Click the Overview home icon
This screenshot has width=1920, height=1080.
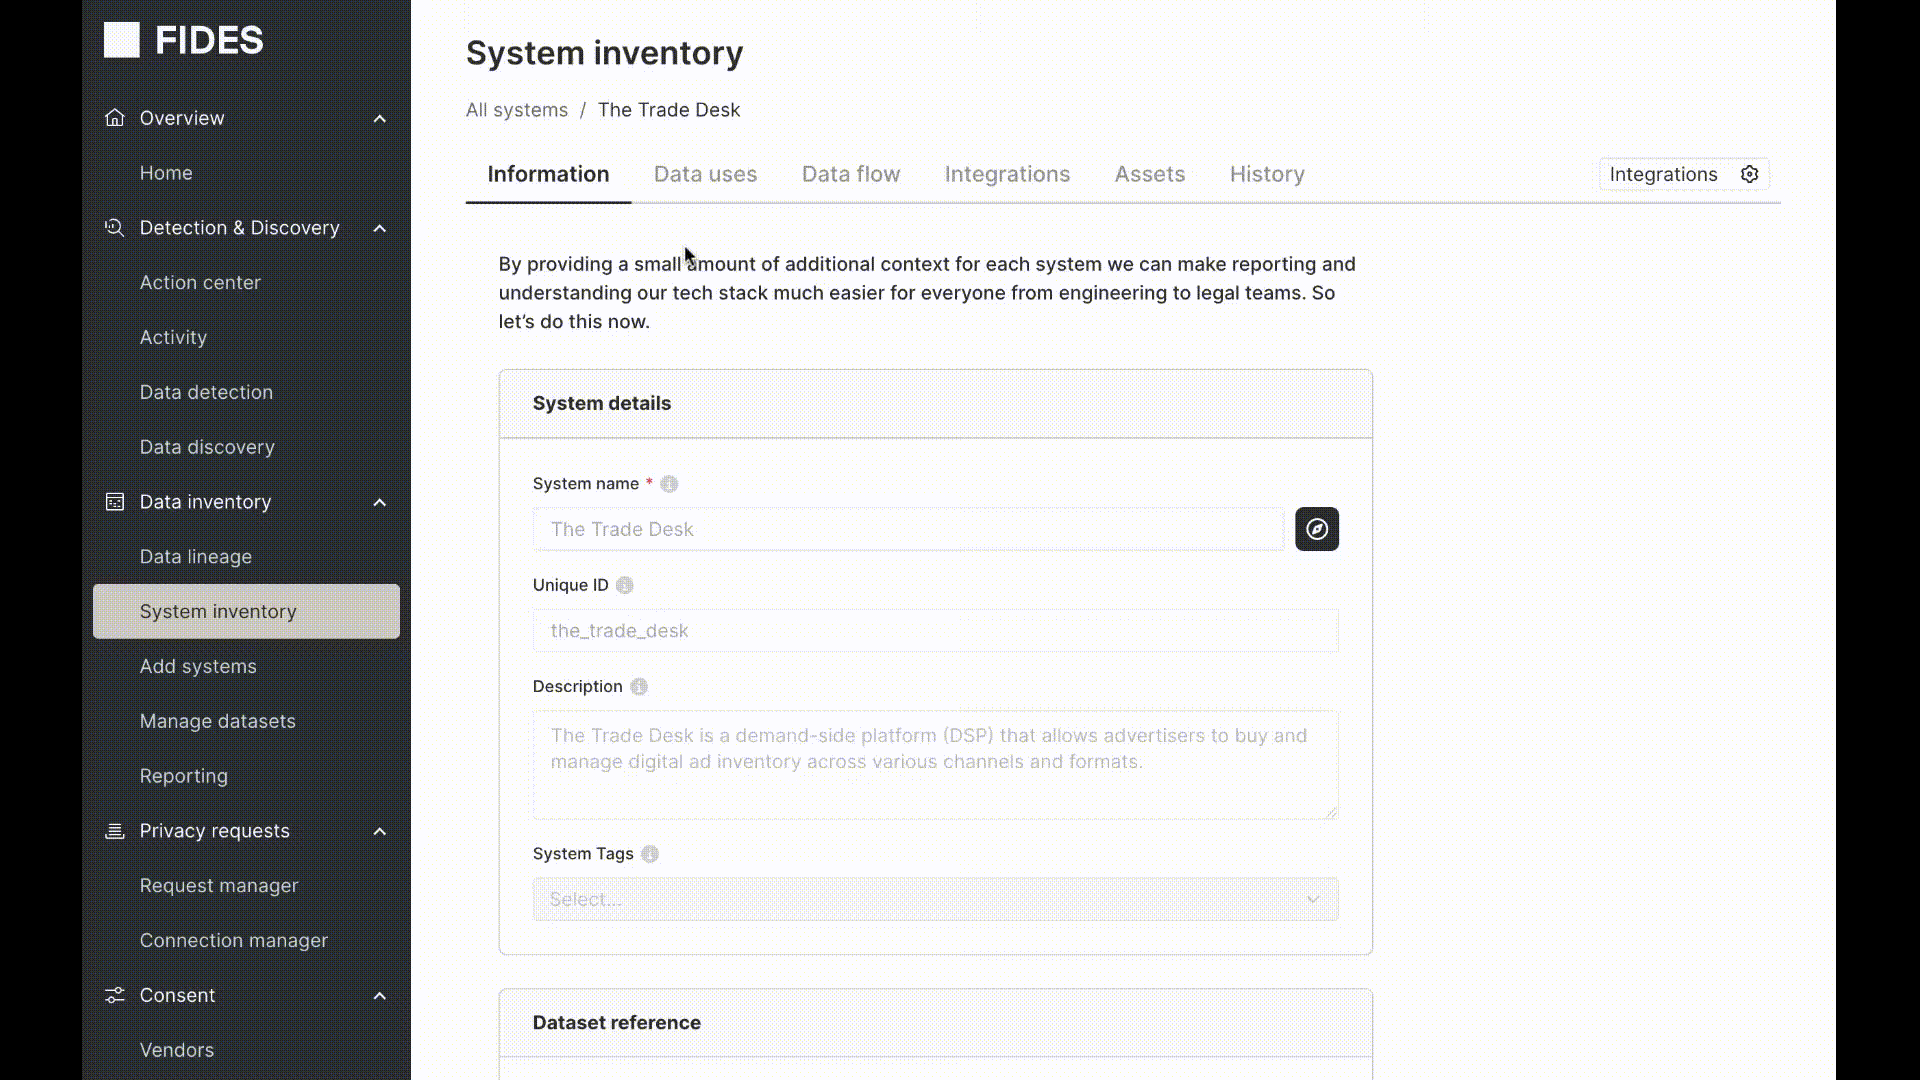coord(115,118)
